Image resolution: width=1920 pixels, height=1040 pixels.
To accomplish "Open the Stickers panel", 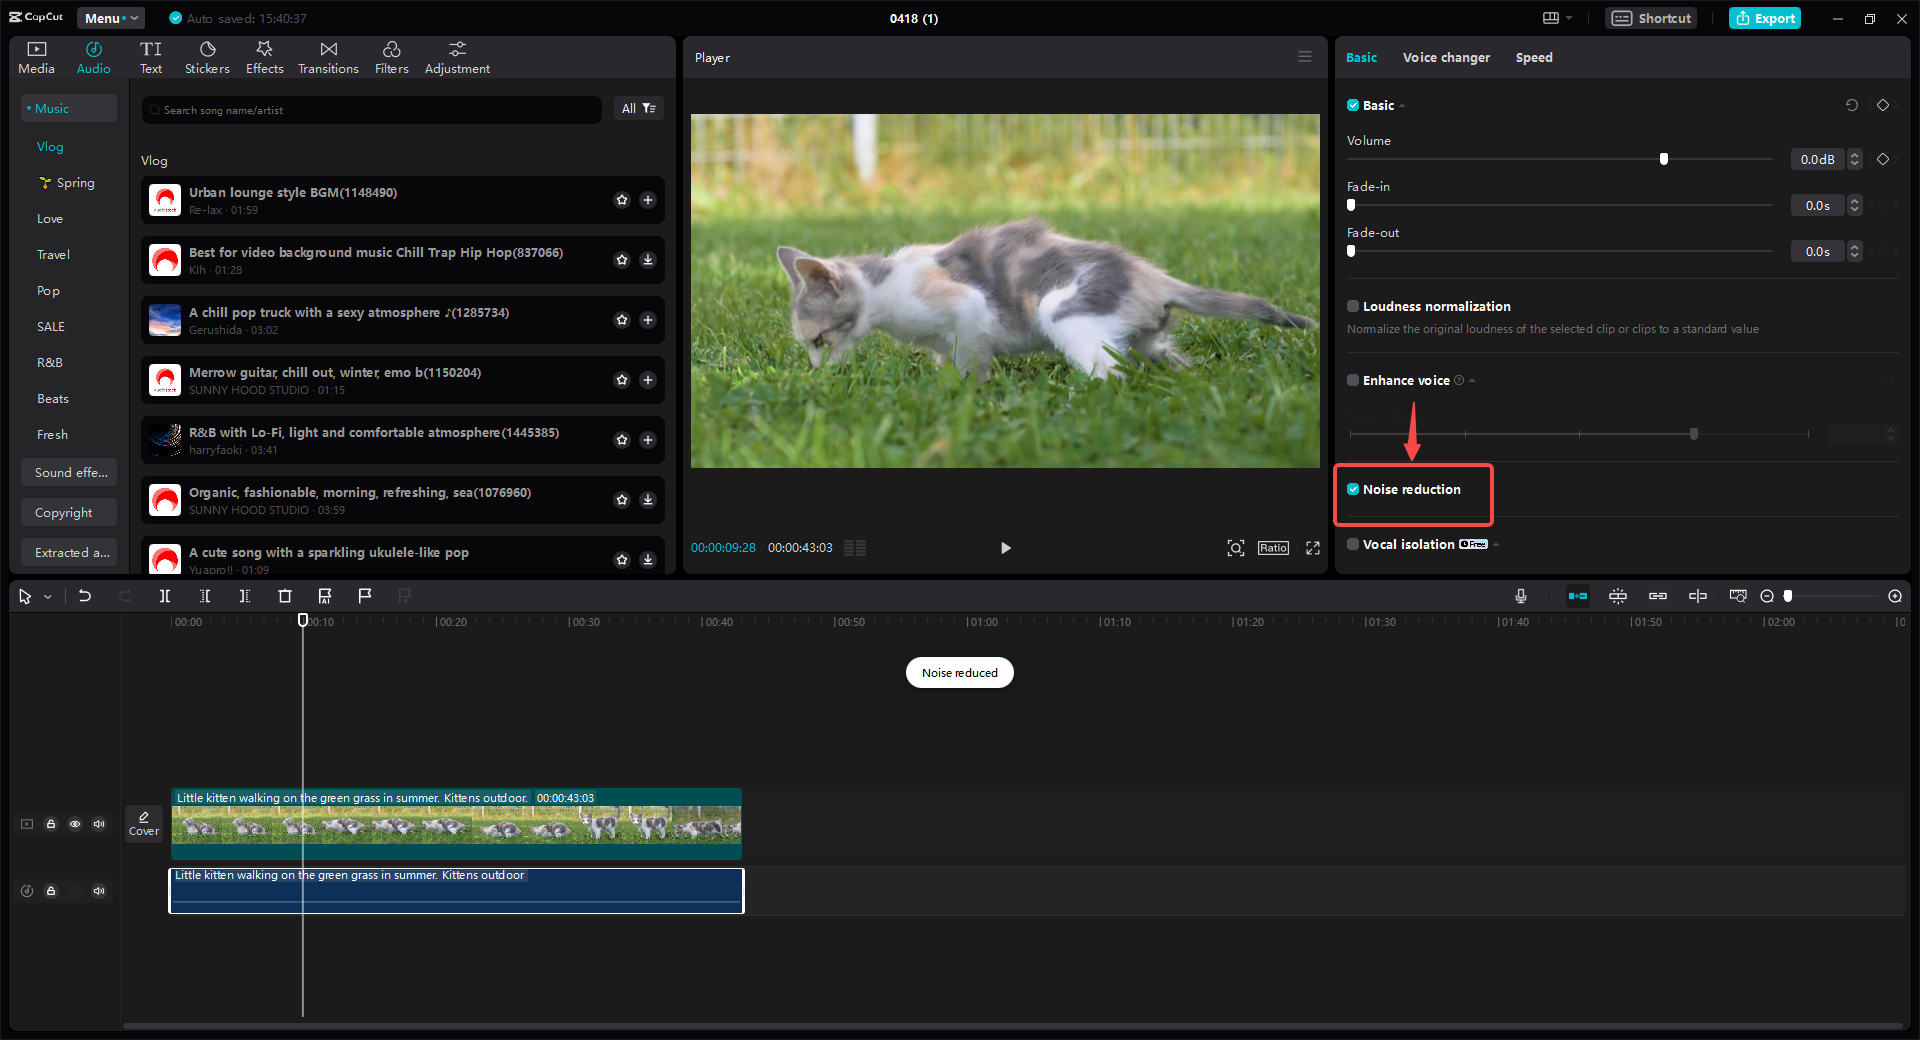I will pos(207,56).
